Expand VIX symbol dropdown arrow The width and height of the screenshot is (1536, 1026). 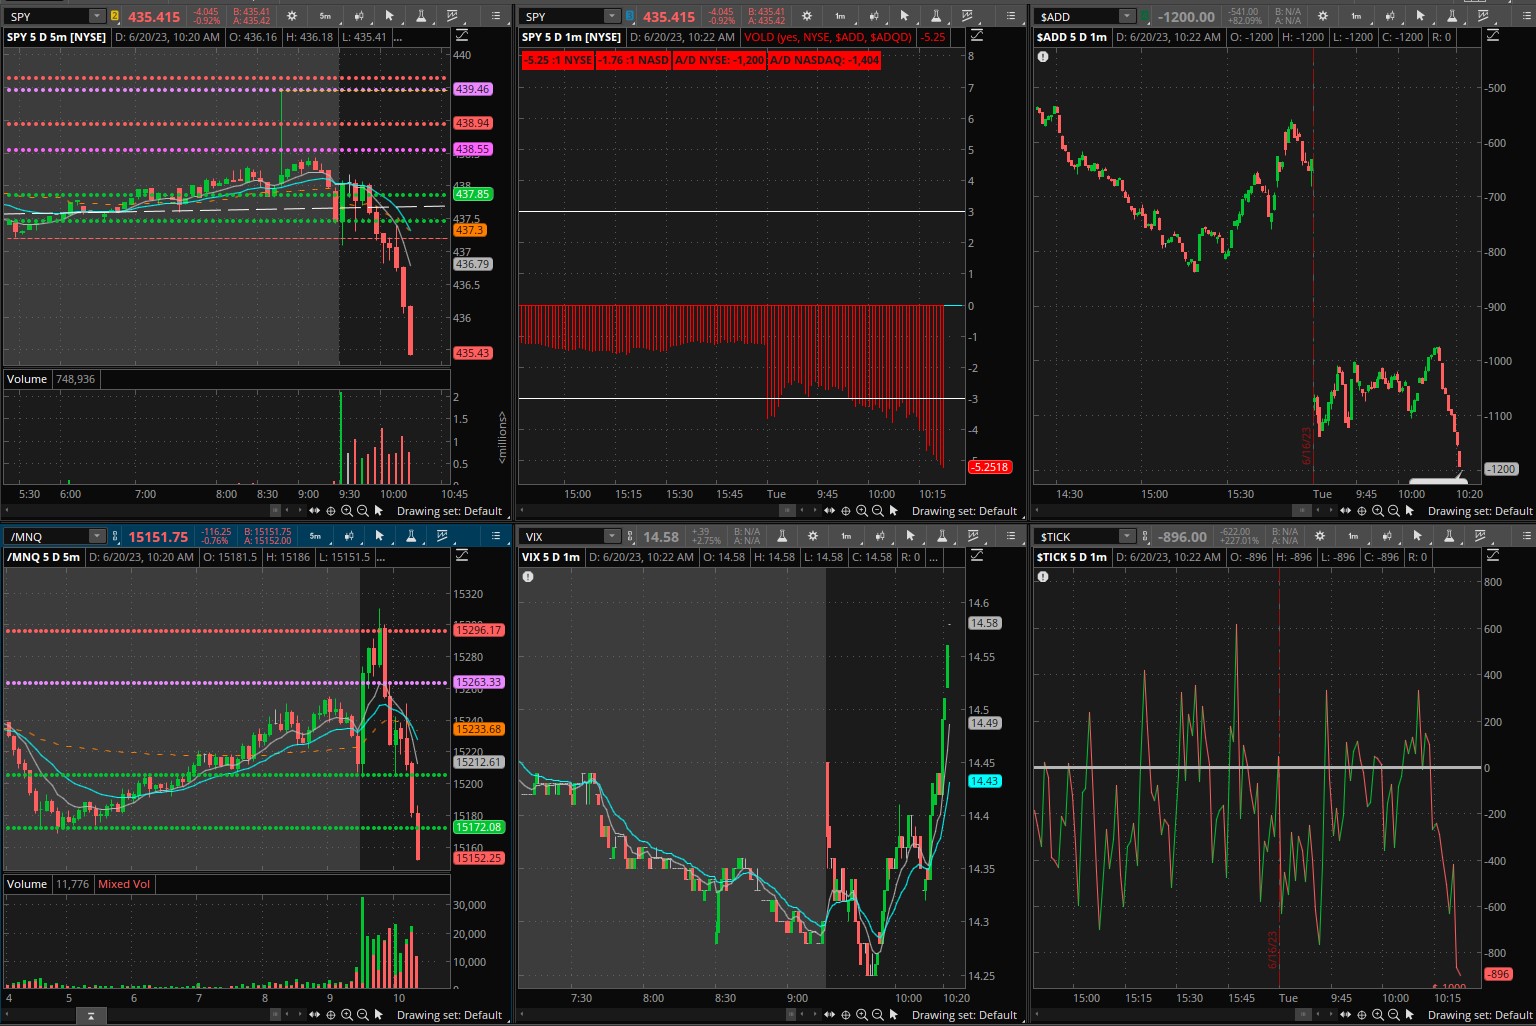(612, 536)
